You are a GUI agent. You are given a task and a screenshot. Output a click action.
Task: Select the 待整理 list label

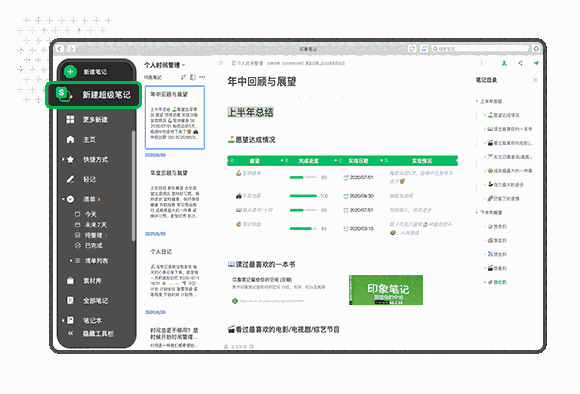[94, 235]
